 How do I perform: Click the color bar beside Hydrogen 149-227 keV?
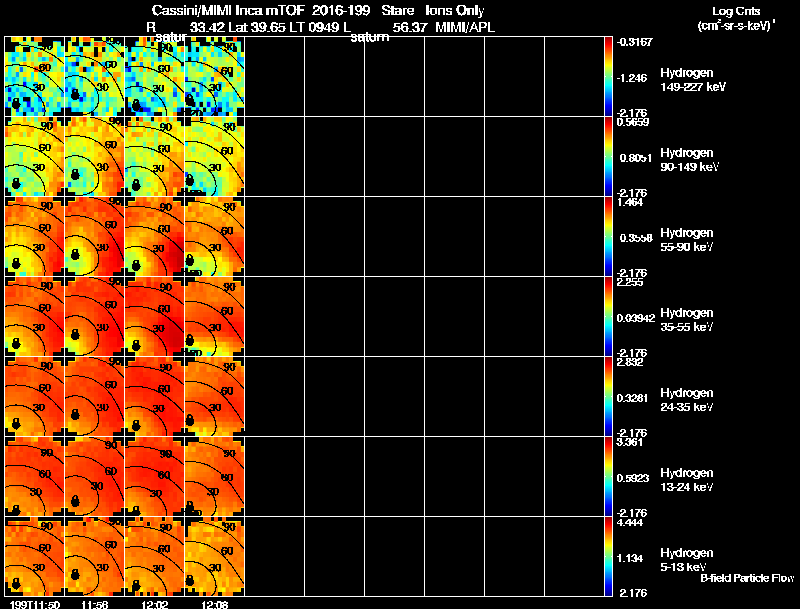(608, 77)
